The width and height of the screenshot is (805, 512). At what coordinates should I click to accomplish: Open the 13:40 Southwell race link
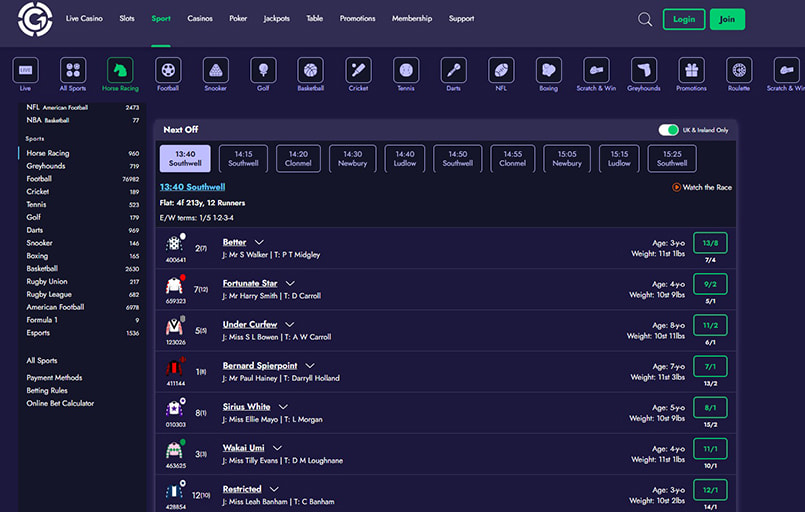192,187
